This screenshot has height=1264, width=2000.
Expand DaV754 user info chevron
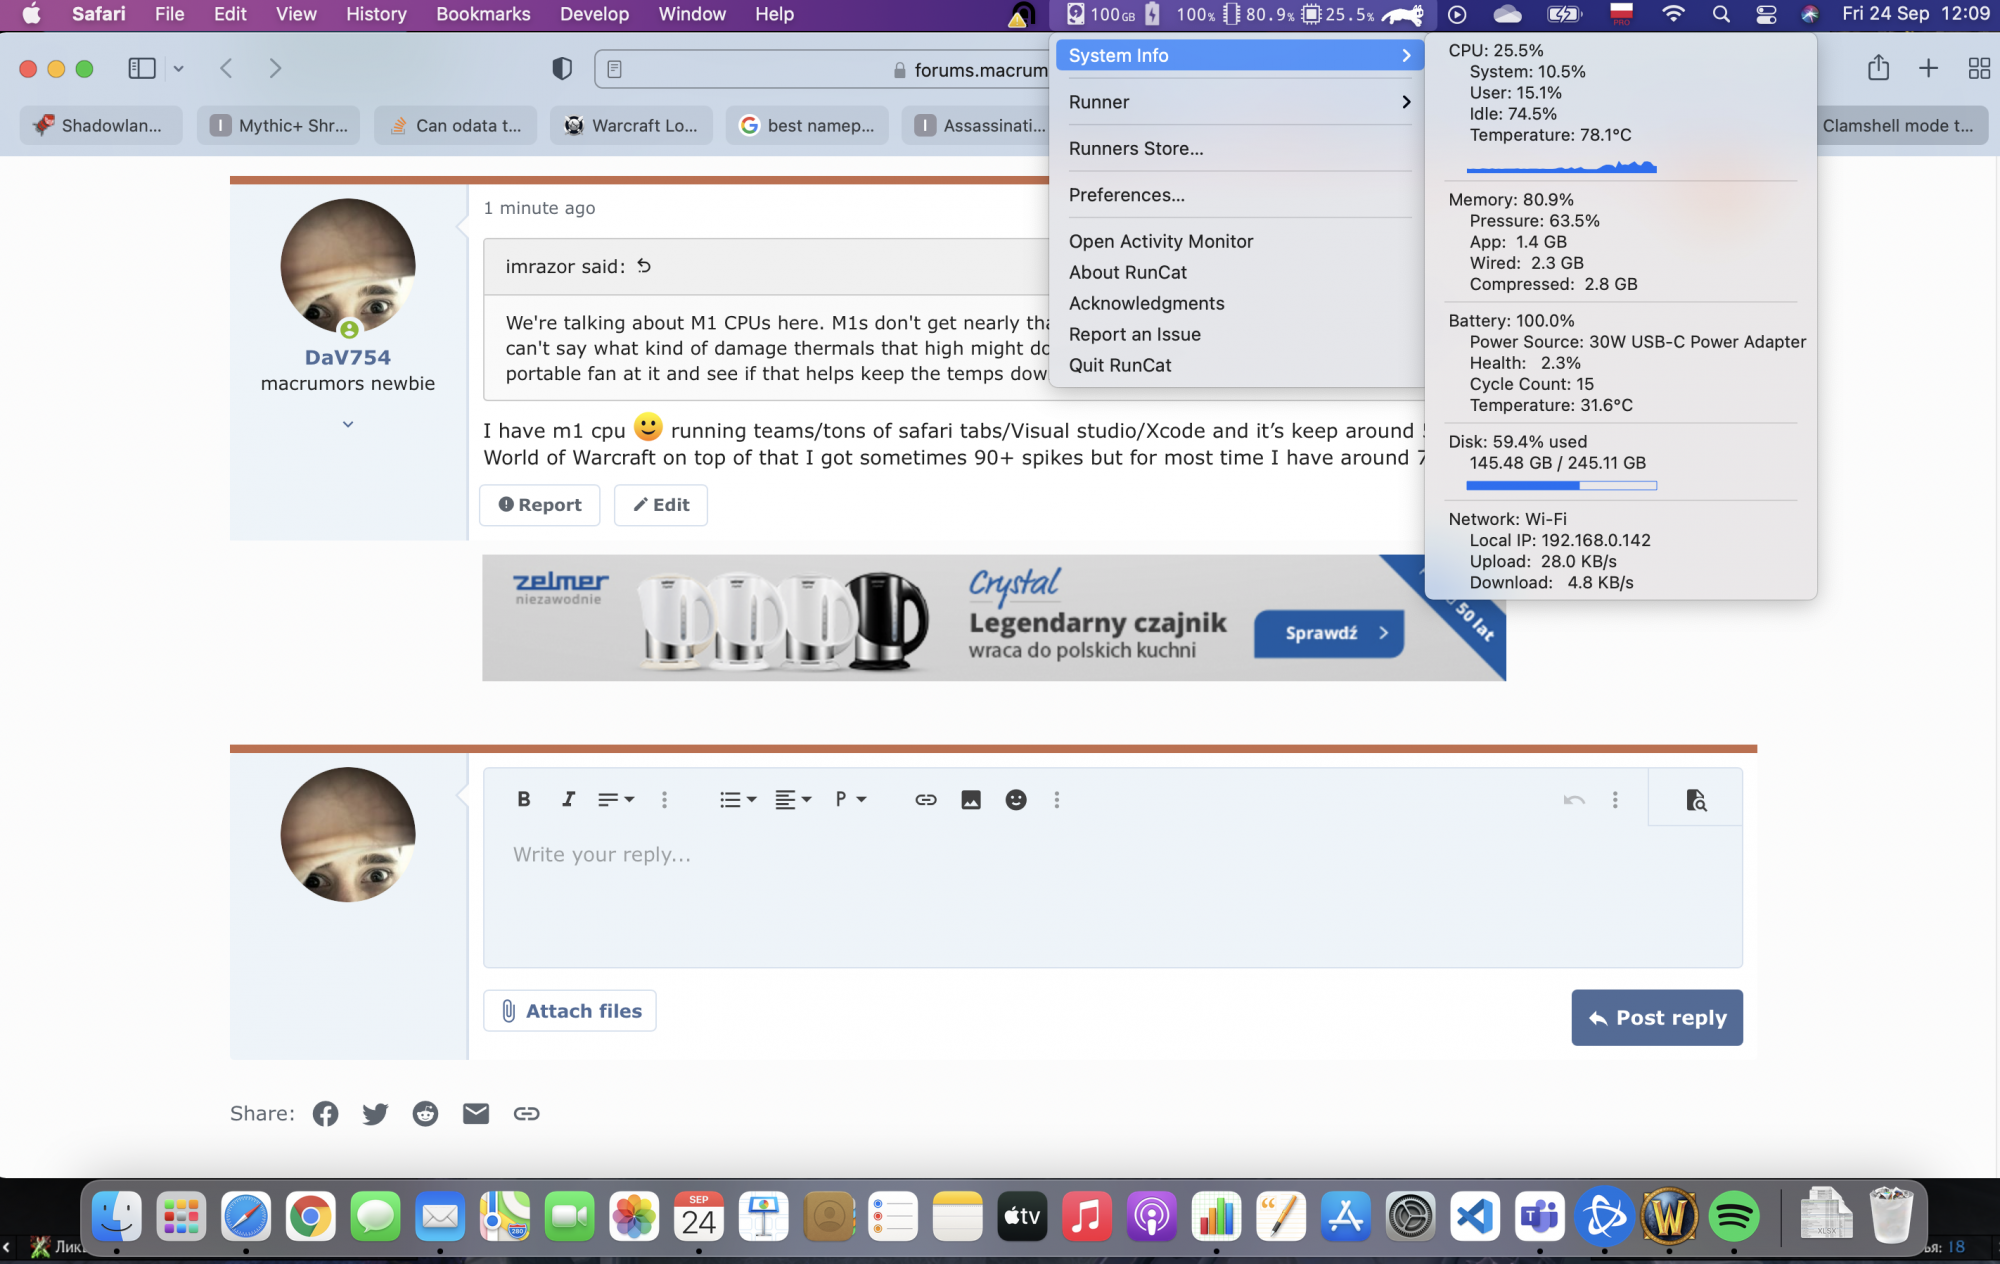coord(348,424)
